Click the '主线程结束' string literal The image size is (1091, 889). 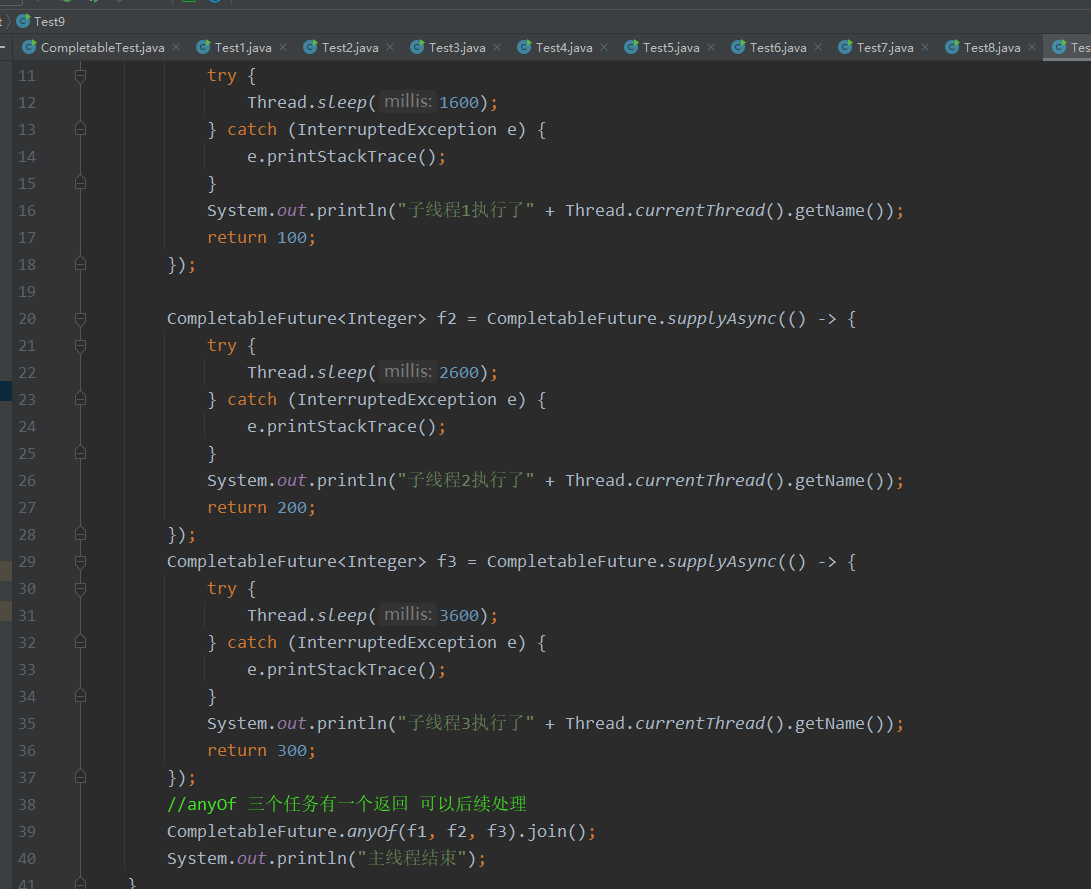click(412, 858)
